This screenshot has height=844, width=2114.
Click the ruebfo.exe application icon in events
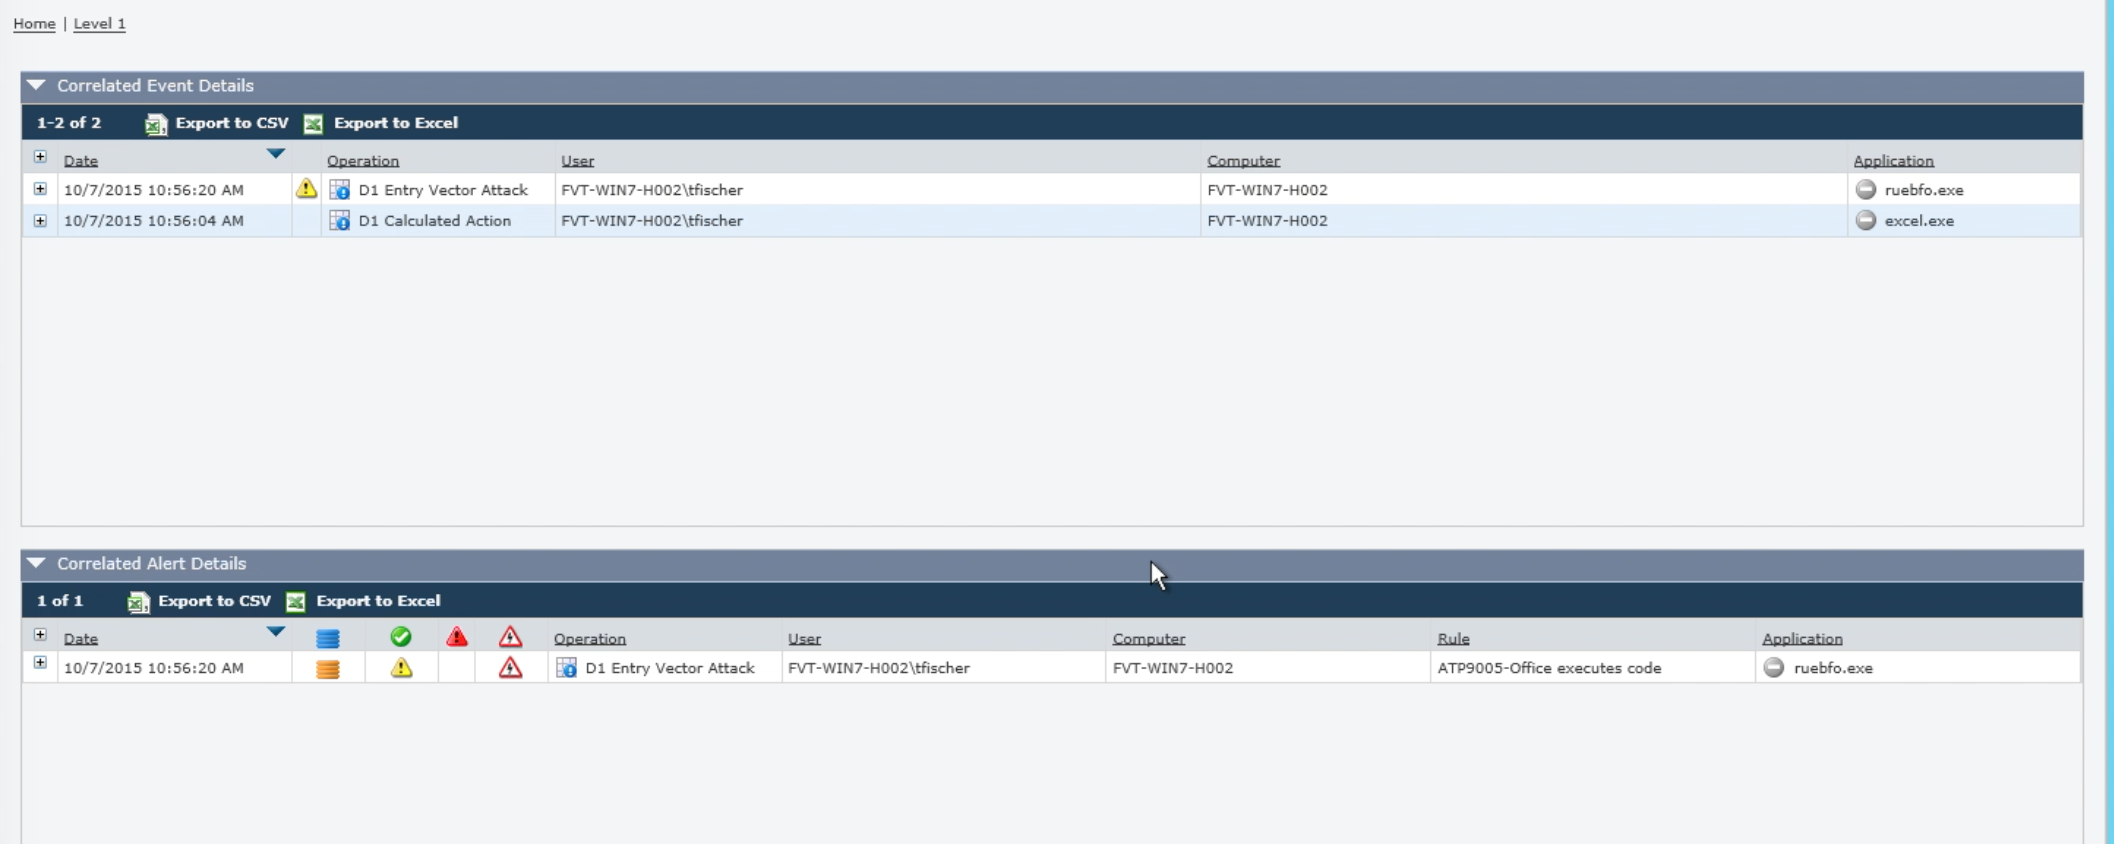pyautogui.click(x=1865, y=189)
